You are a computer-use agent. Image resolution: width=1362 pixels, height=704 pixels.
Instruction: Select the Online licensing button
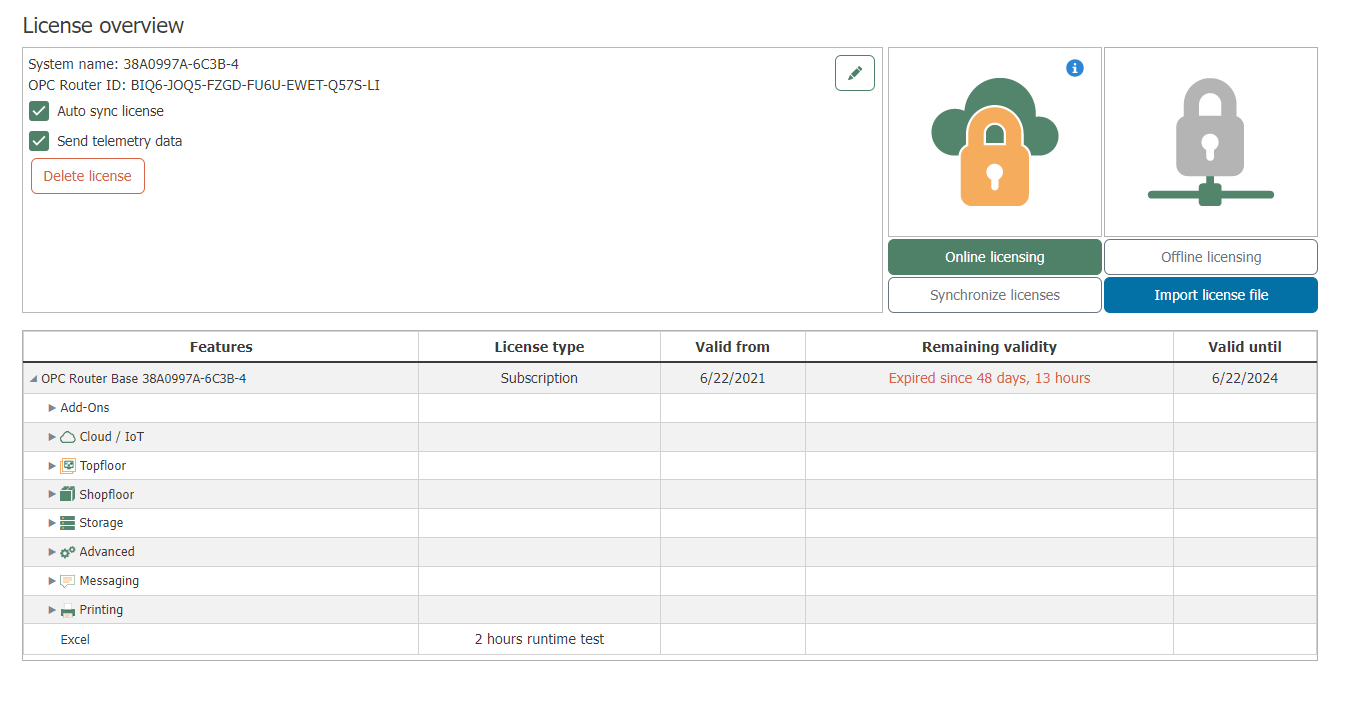(x=995, y=257)
